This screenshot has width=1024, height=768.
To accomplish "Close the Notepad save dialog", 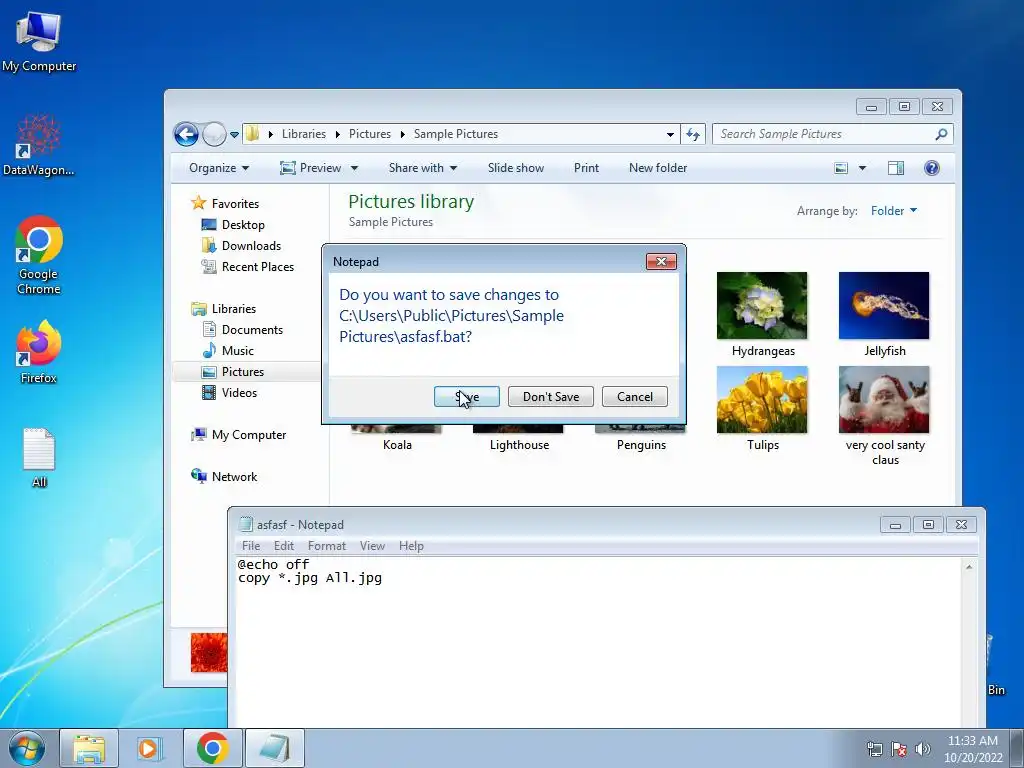I will pyautogui.click(x=661, y=261).
